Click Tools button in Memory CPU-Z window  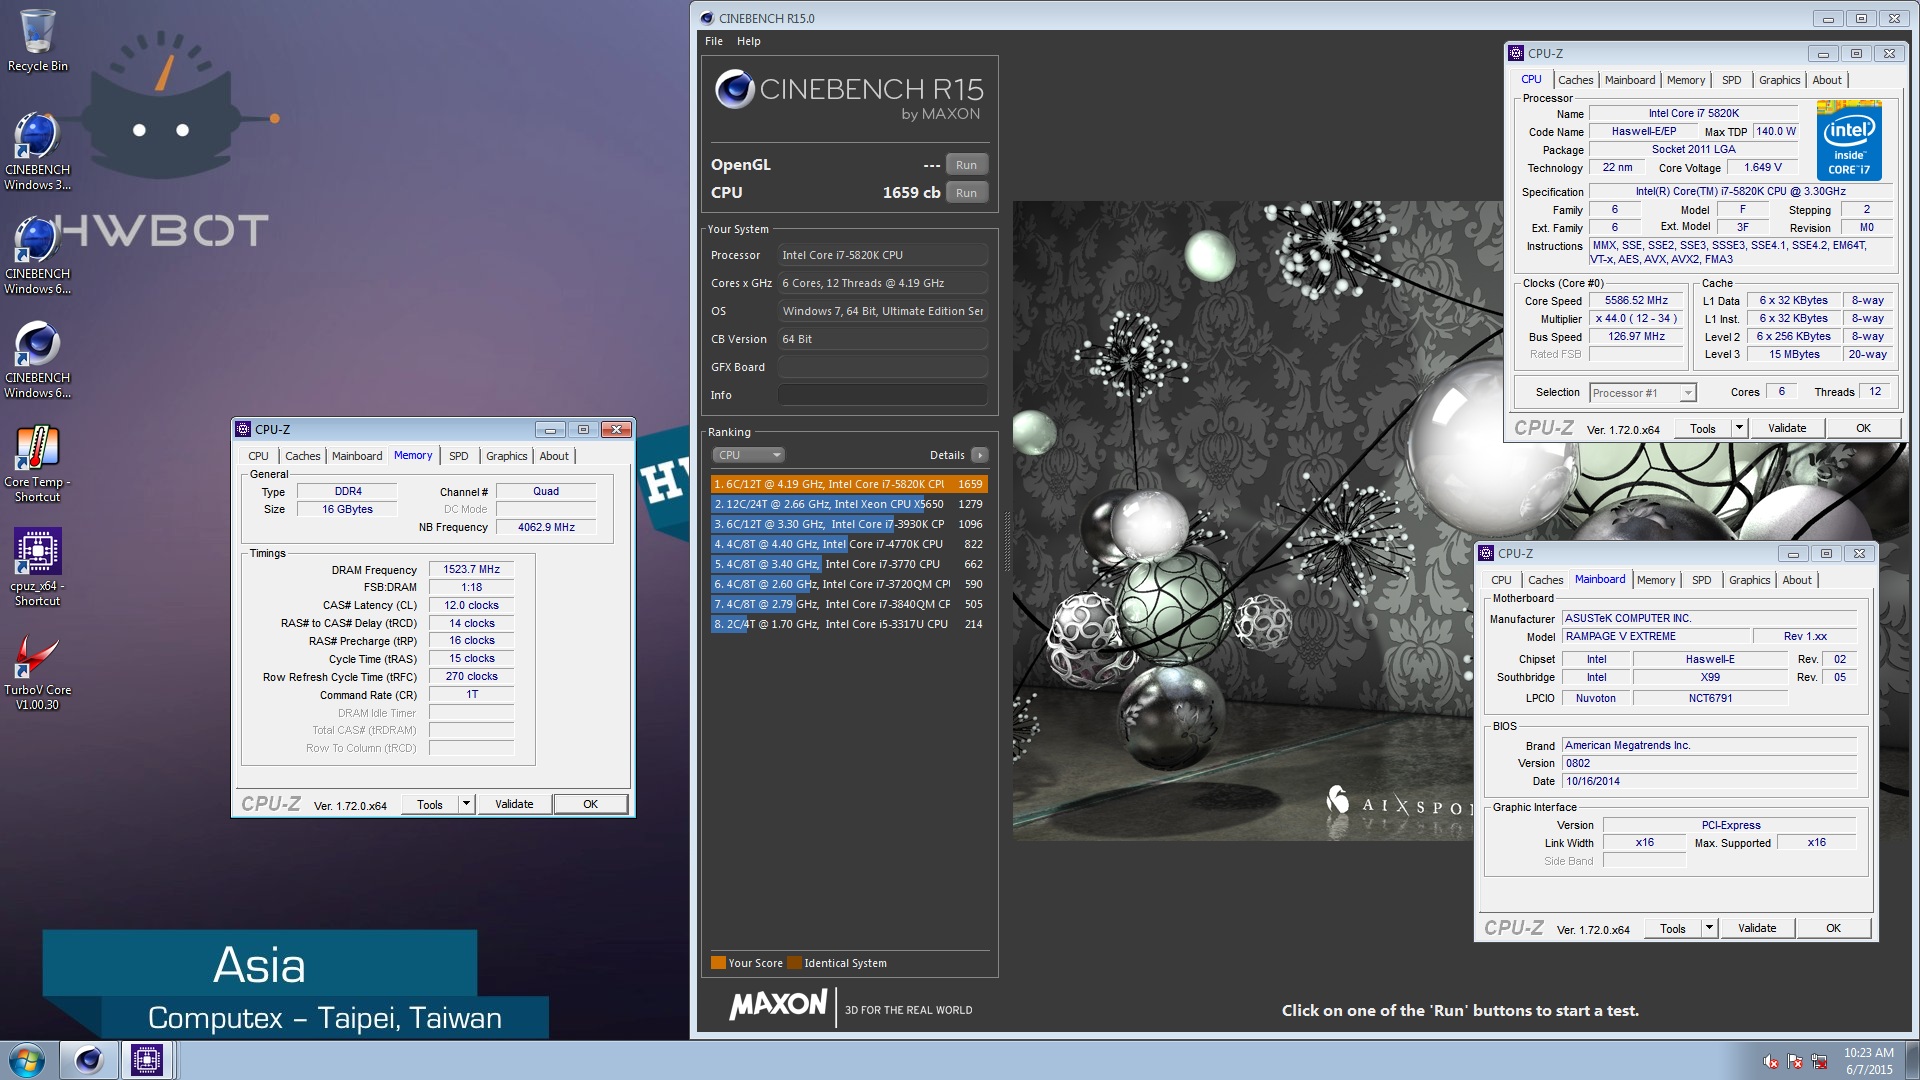(x=430, y=804)
